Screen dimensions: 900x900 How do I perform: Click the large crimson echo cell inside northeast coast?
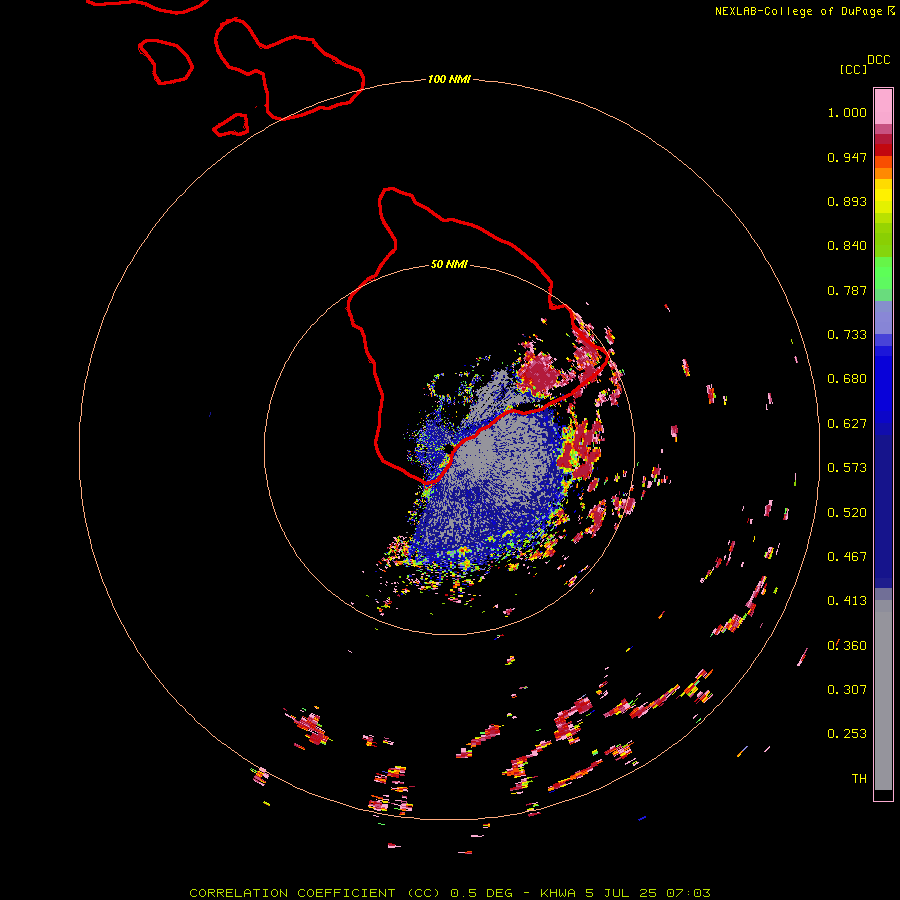(538, 373)
